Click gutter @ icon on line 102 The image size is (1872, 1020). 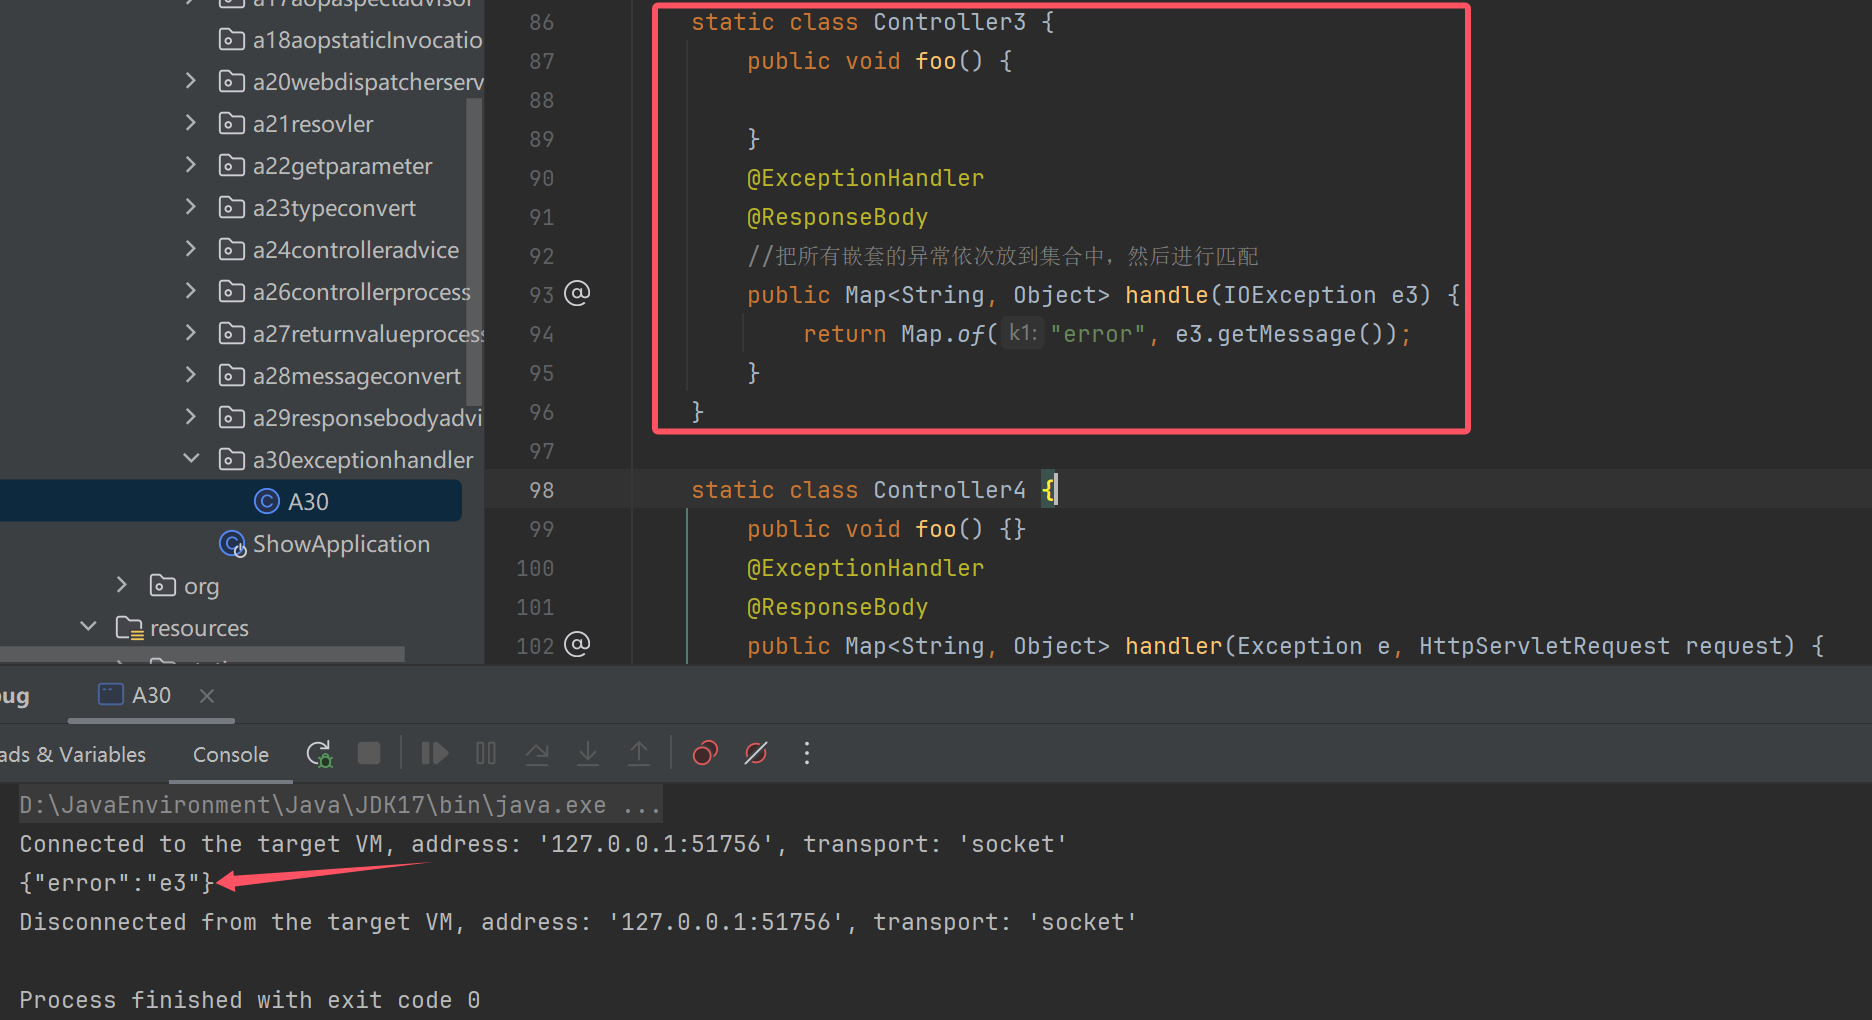[x=577, y=644]
